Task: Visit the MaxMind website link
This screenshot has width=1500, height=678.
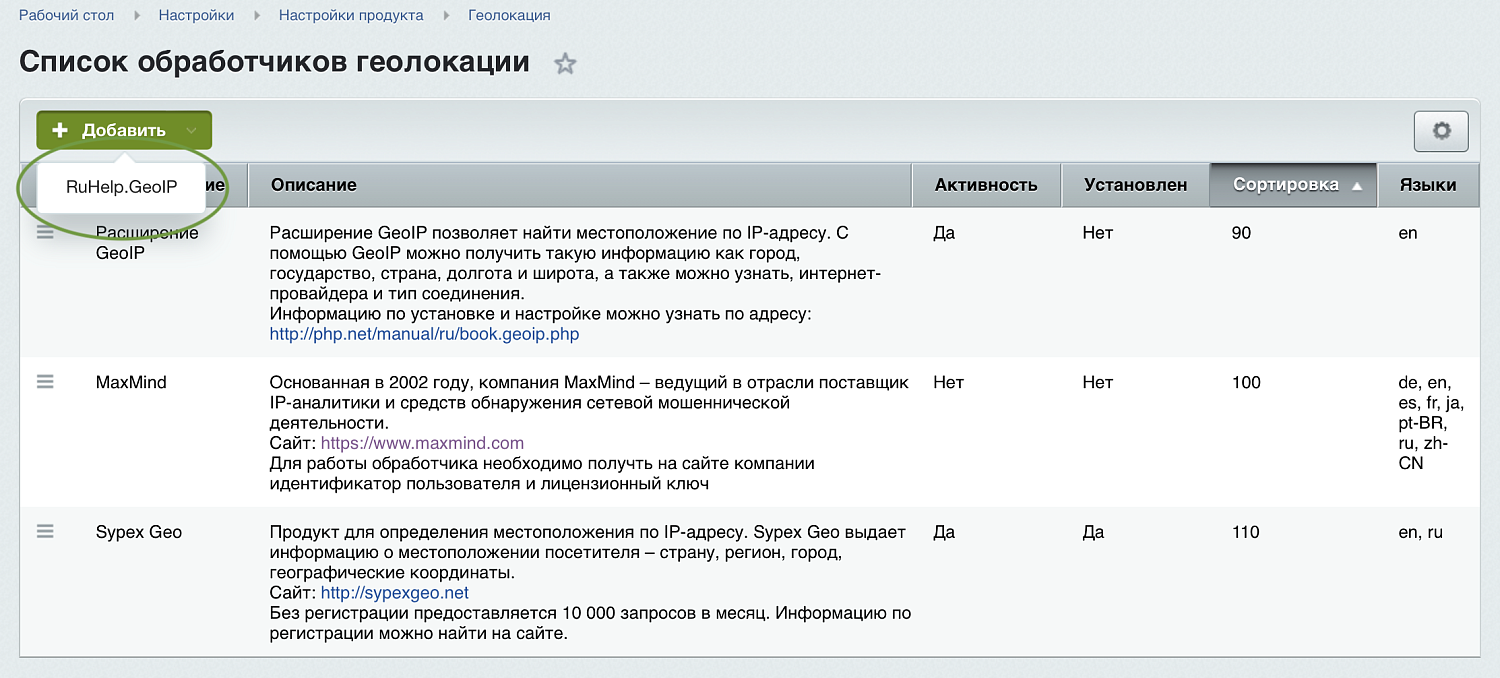Action: point(420,442)
